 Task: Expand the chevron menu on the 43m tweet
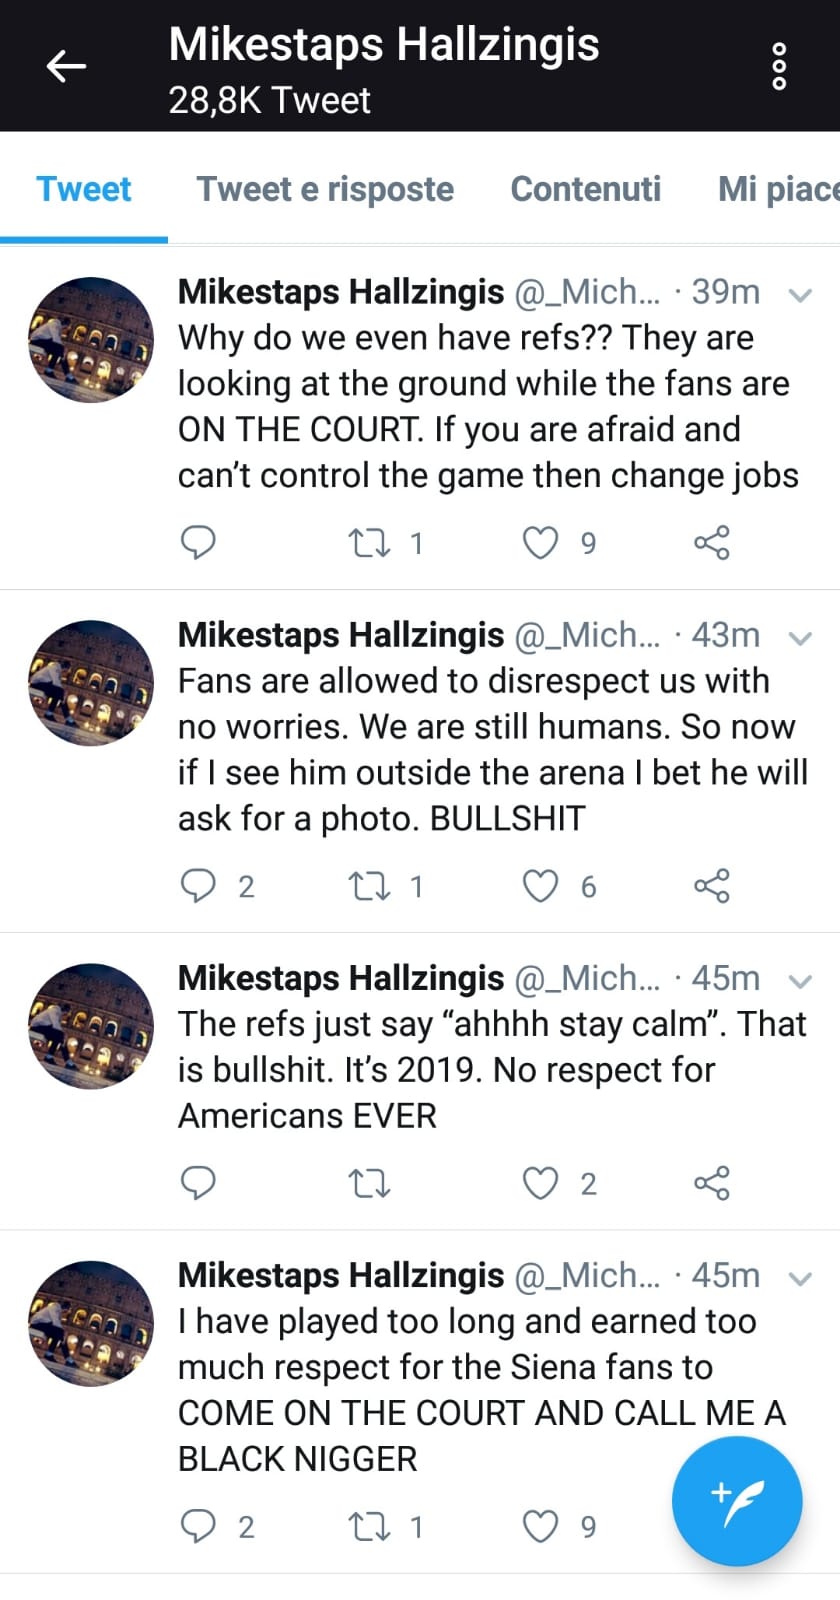(x=800, y=637)
